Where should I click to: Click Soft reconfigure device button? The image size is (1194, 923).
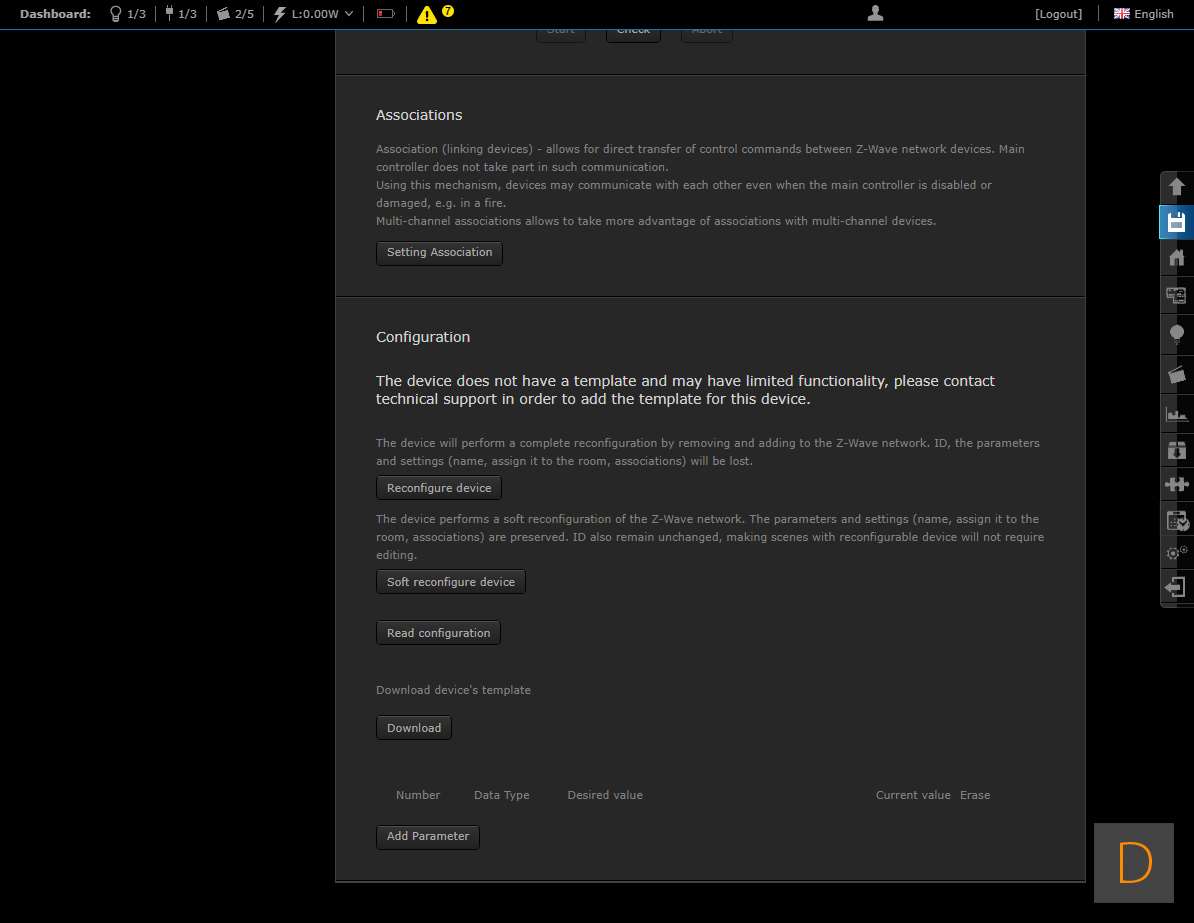point(450,582)
